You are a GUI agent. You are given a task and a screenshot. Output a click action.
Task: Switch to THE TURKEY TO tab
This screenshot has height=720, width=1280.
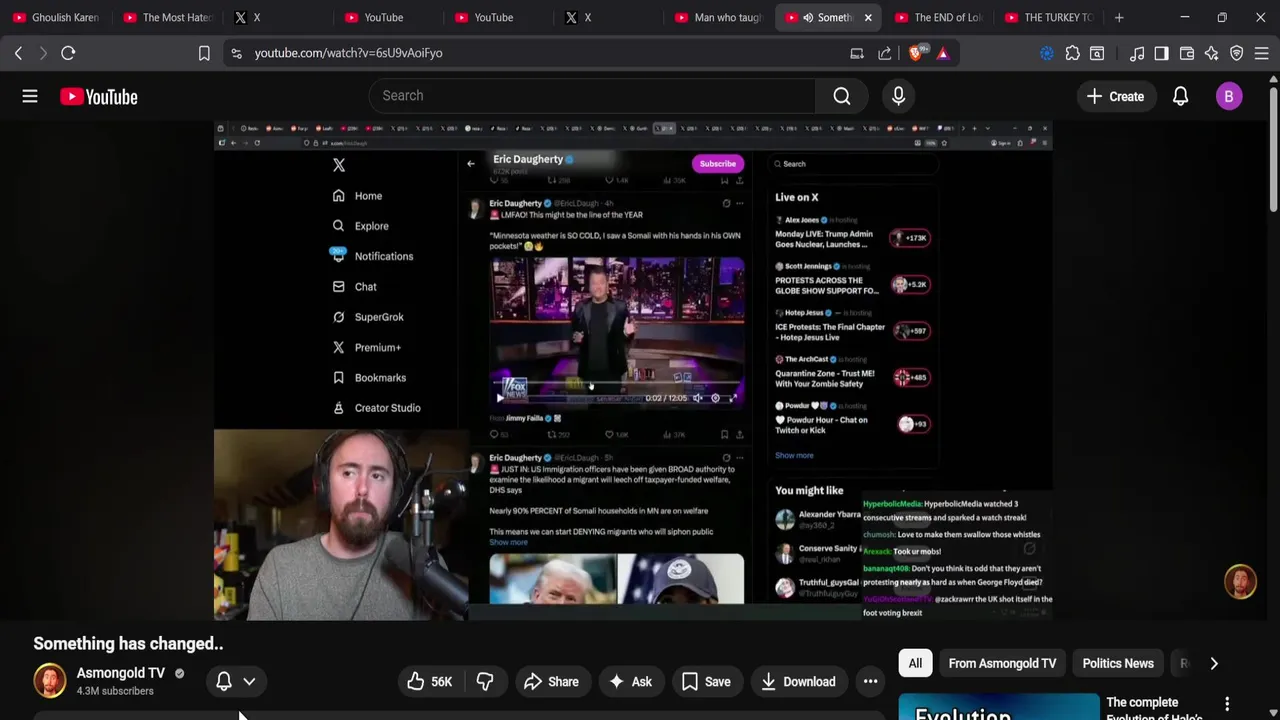(x=1049, y=17)
